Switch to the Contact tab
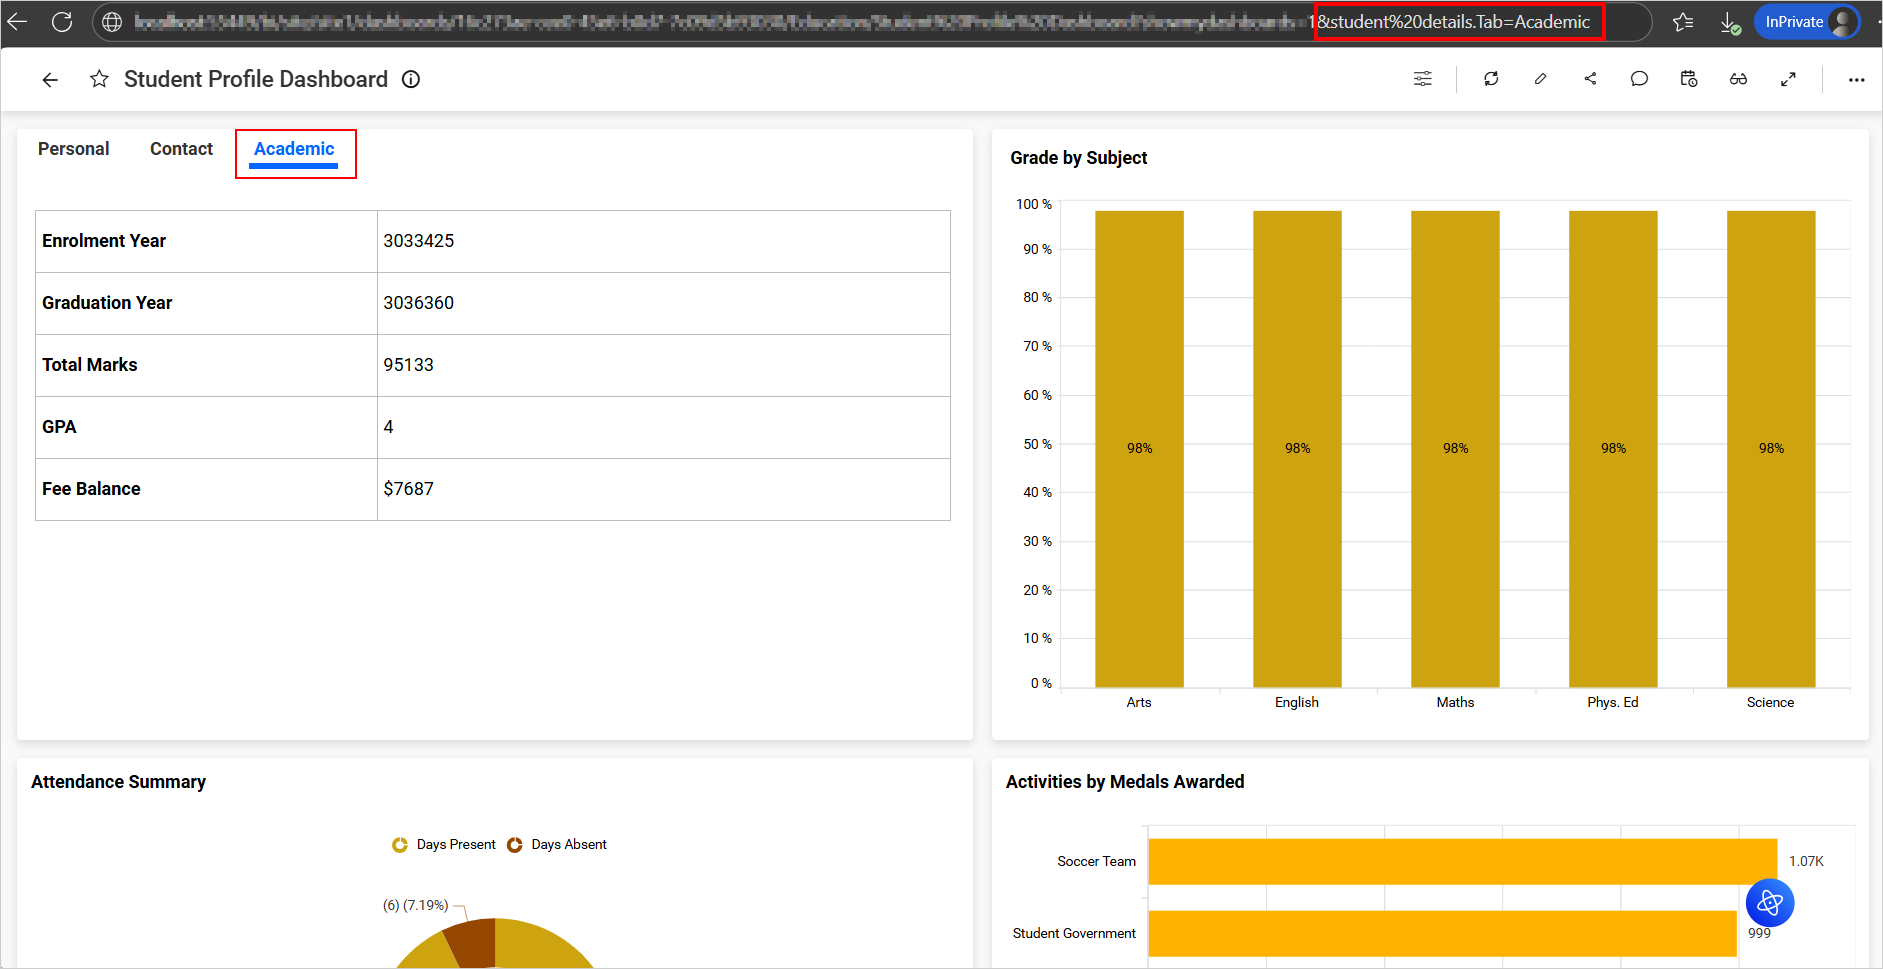1883x969 pixels. 181,148
